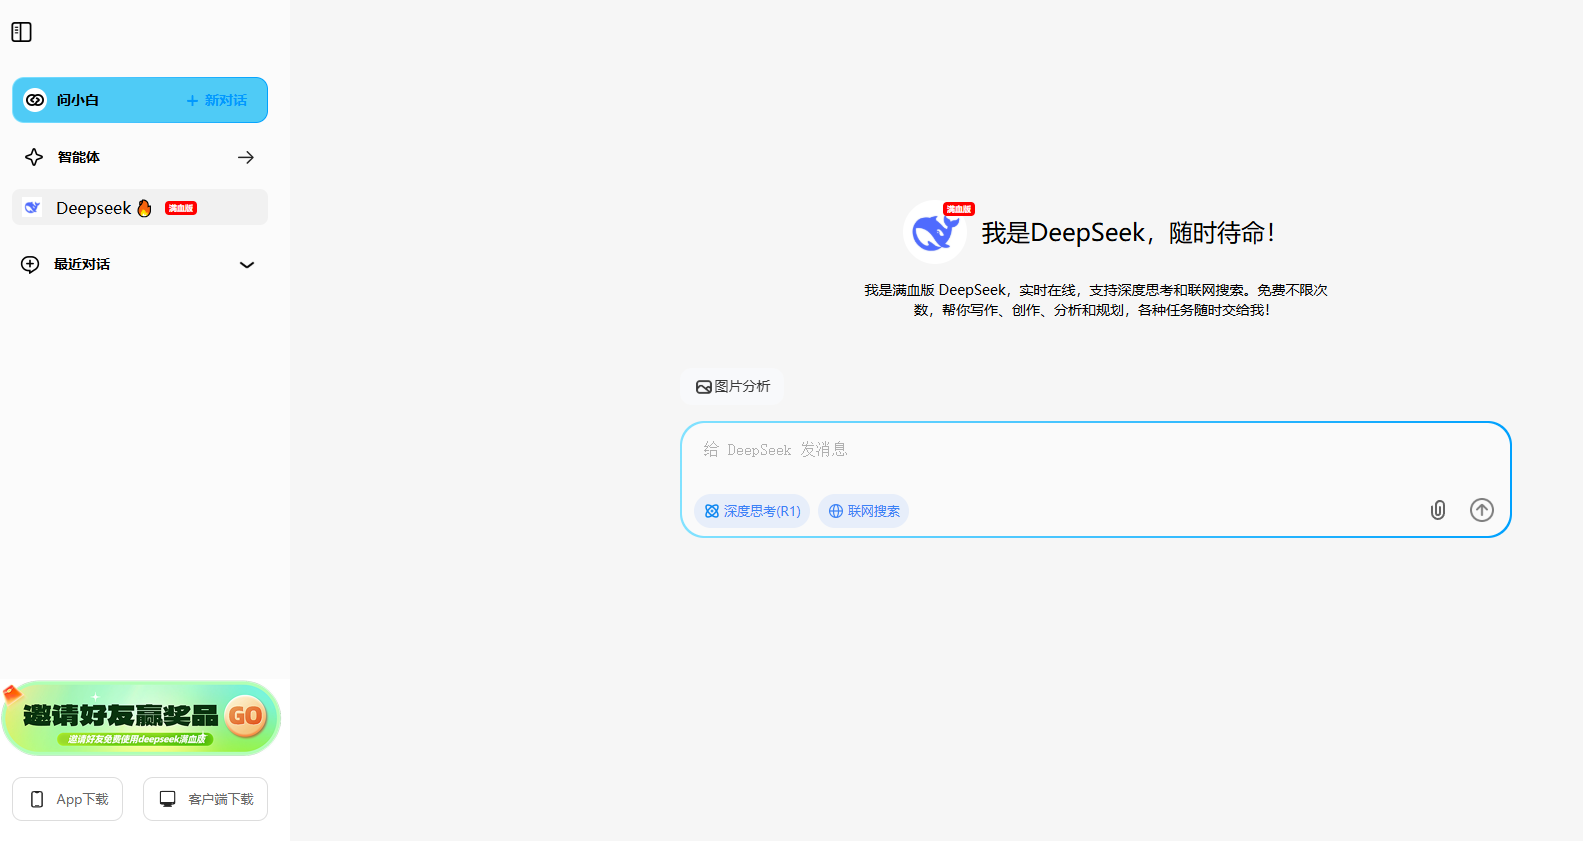Click the 客户端下载 button
Screen dimensions: 1583x841
(205, 799)
